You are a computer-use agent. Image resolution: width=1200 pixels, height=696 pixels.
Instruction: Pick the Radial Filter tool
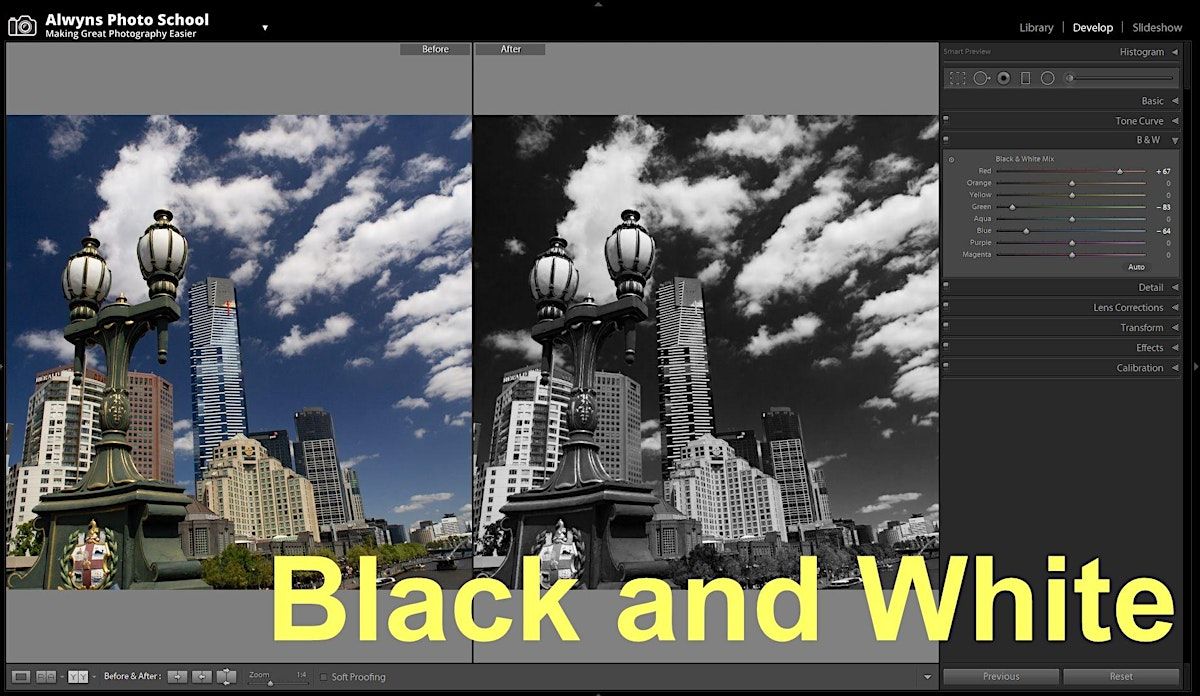(1047, 78)
